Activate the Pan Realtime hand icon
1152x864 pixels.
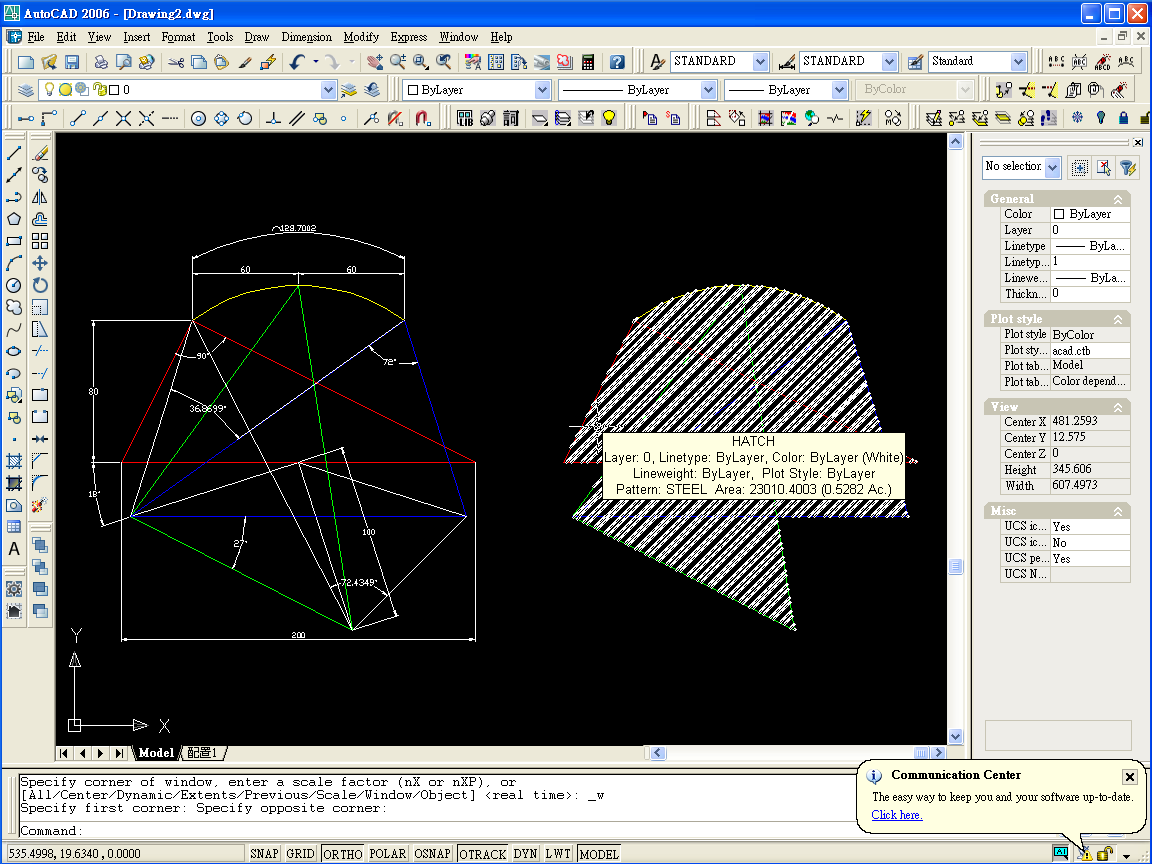tap(375, 62)
